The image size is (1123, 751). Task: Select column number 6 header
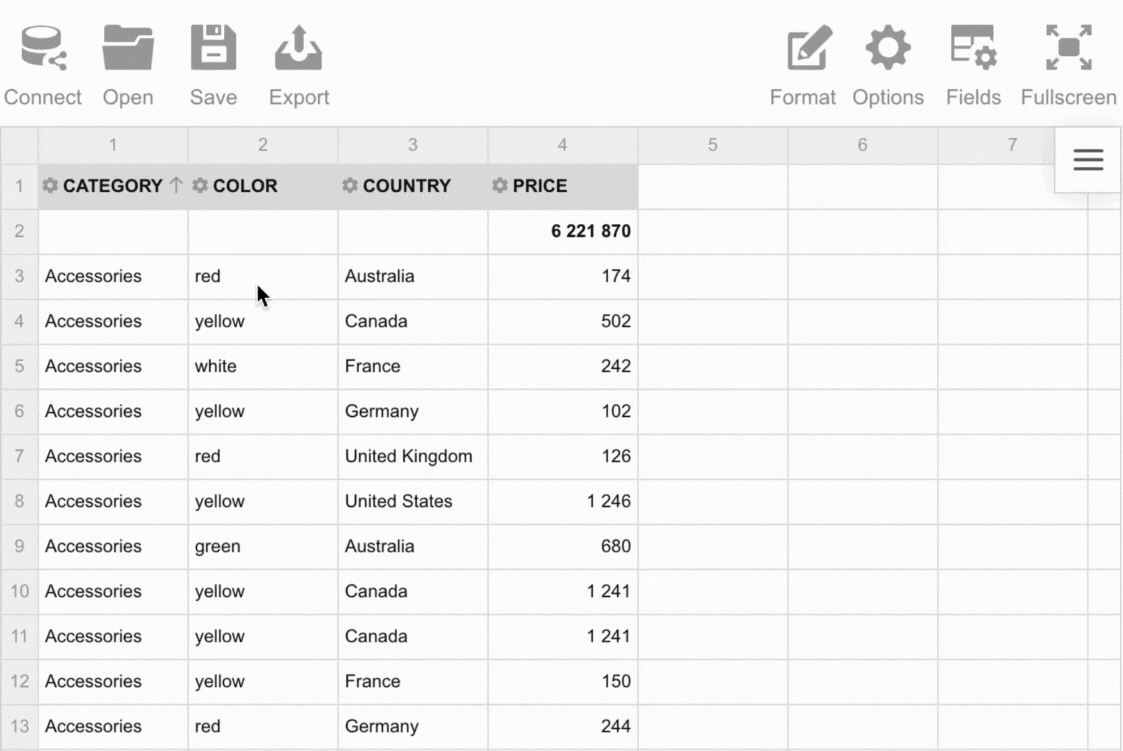[862, 145]
